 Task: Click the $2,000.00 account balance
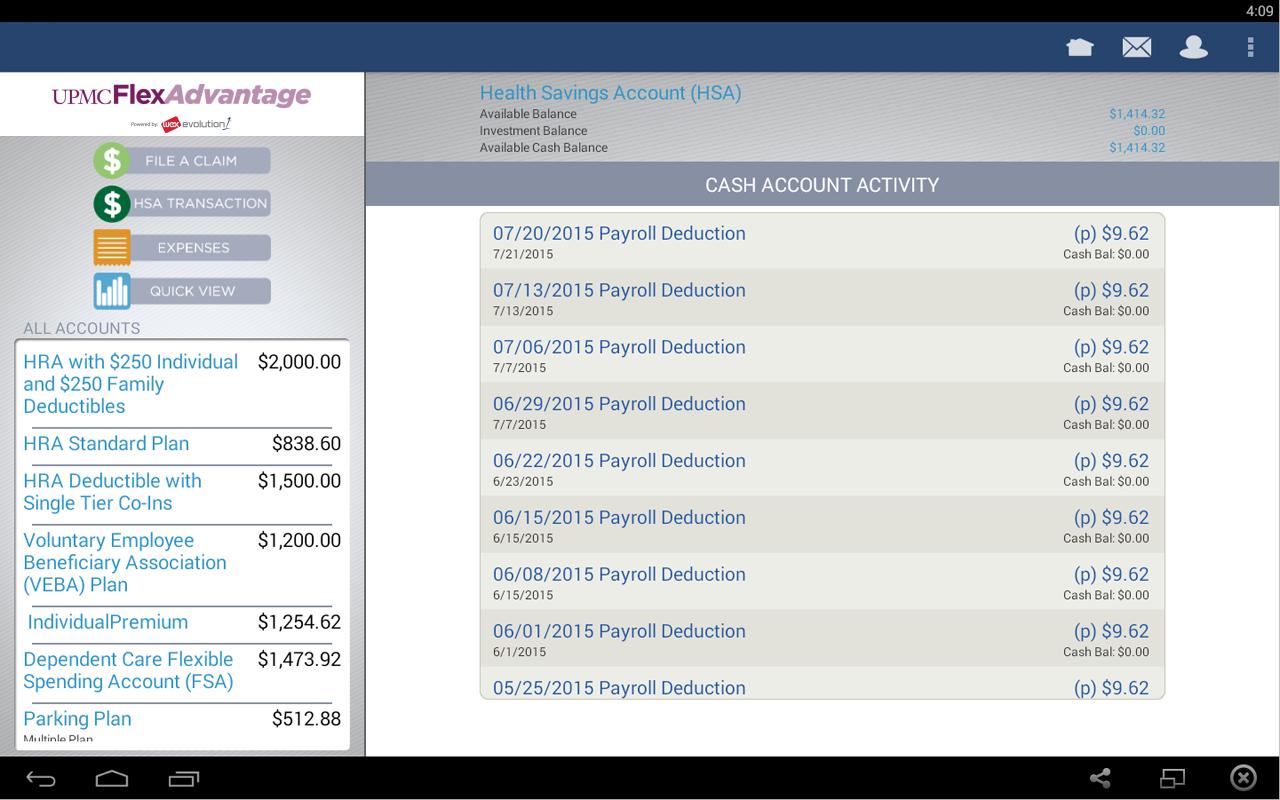click(x=299, y=362)
